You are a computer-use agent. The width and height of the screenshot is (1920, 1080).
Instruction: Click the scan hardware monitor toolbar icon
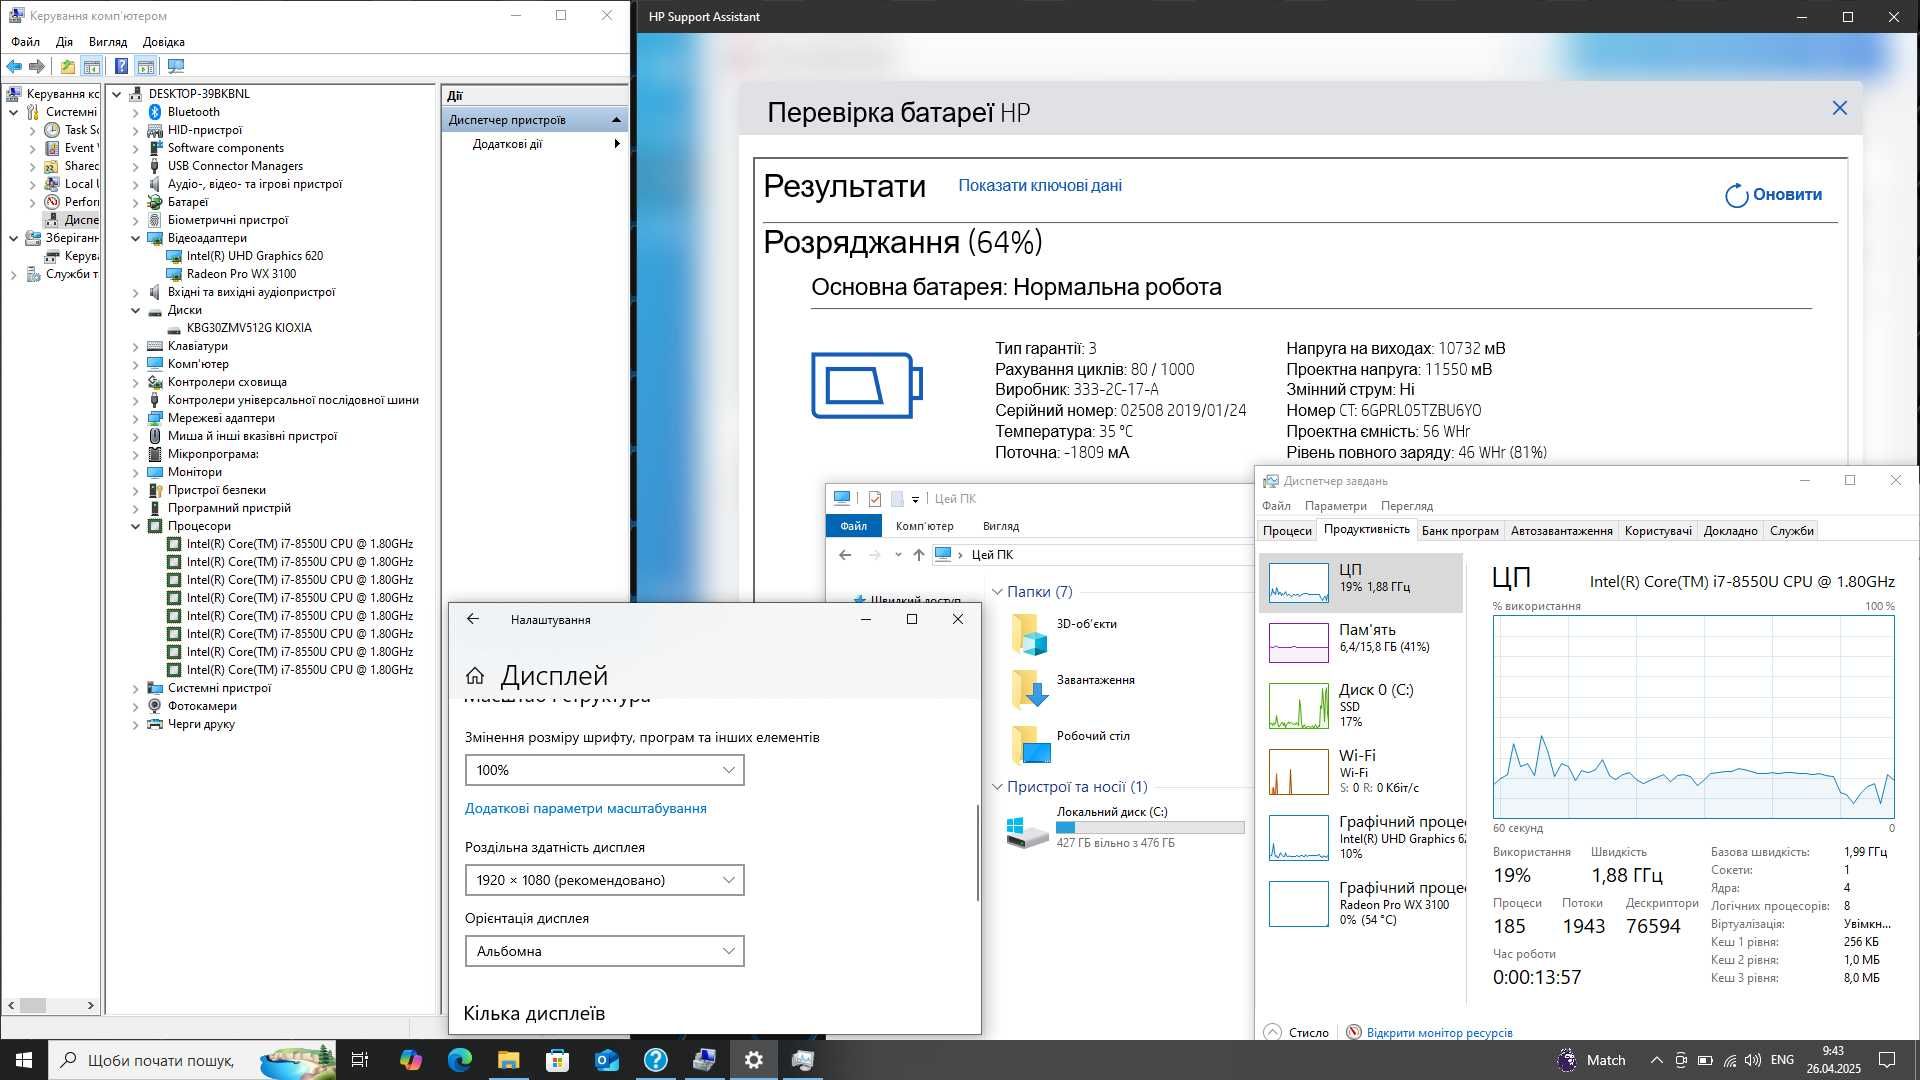[x=176, y=67]
